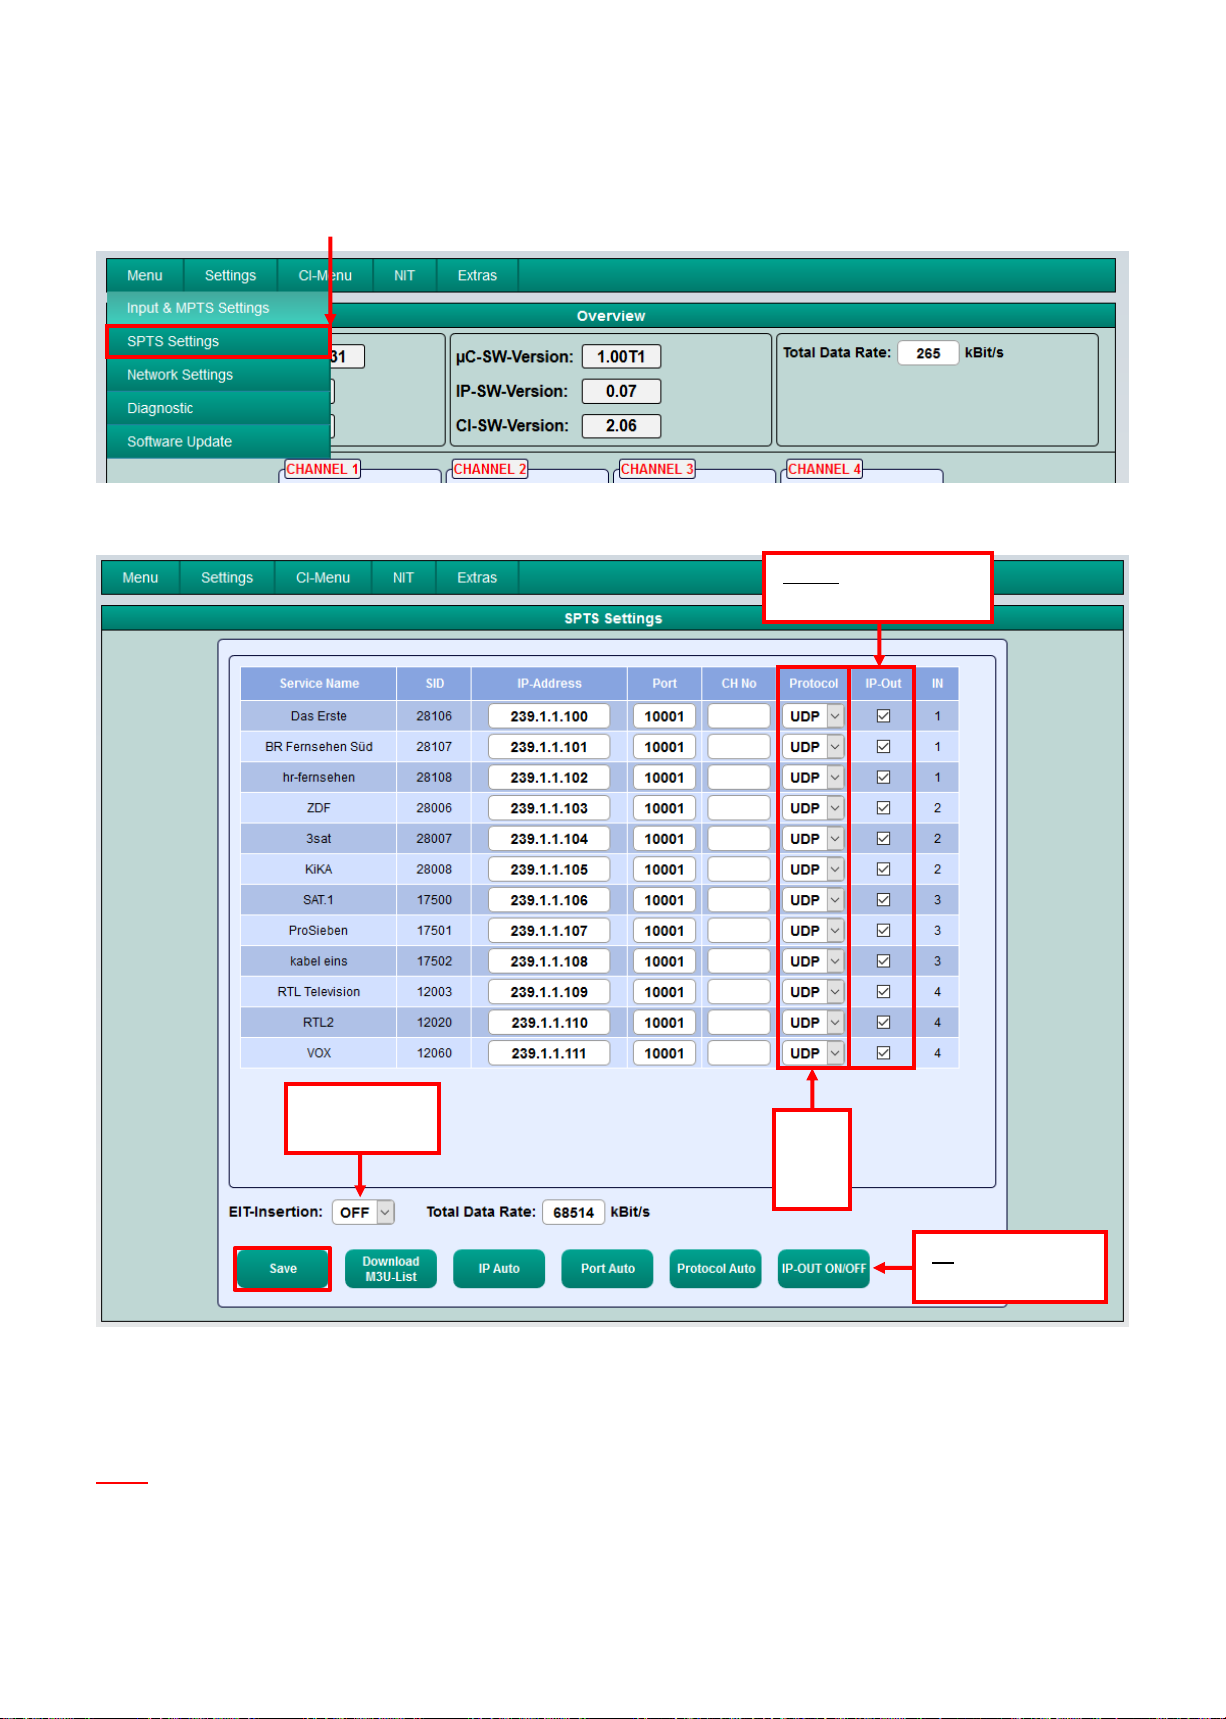Click CI-SW-Version field 2.06

tap(621, 425)
